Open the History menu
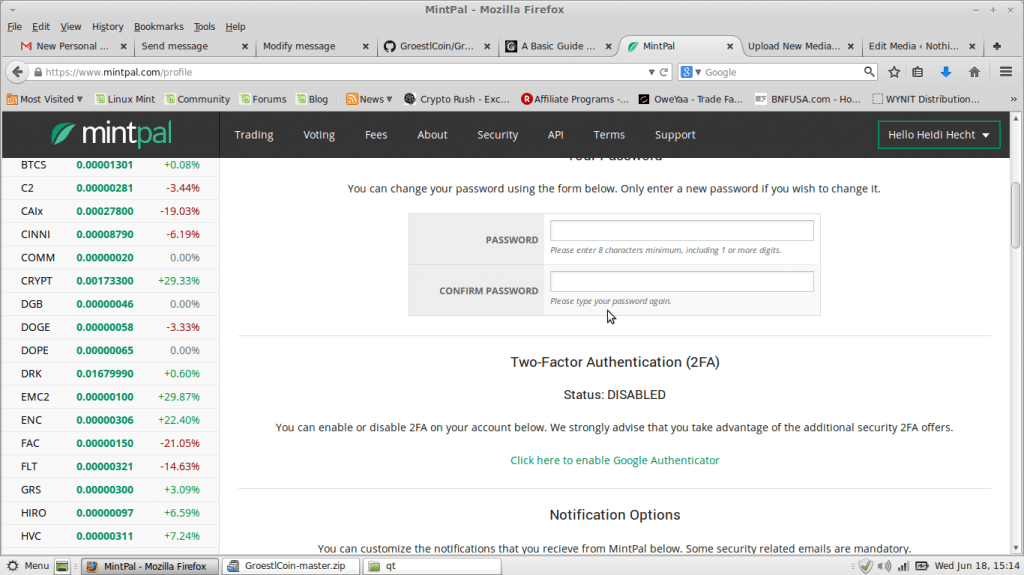Screen dimensions: 1024x575 click(x=107, y=27)
